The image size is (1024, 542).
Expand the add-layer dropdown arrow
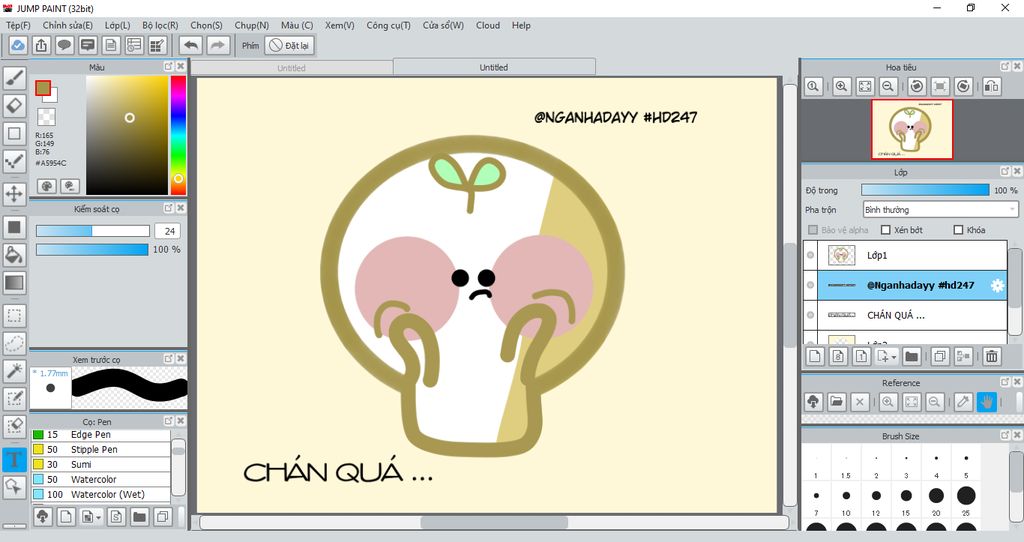coord(893,357)
